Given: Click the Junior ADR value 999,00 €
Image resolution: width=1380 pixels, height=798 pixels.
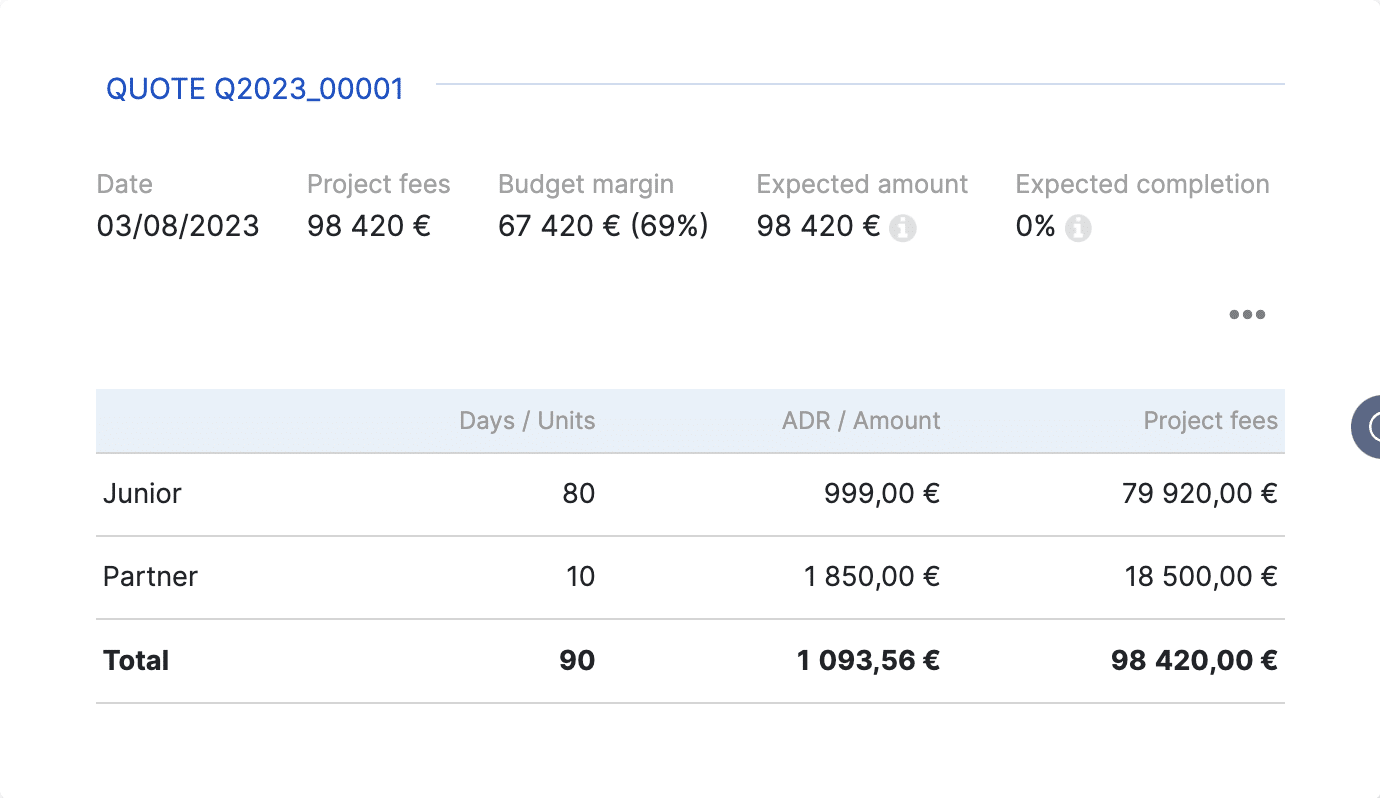Looking at the screenshot, I should pos(882,494).
